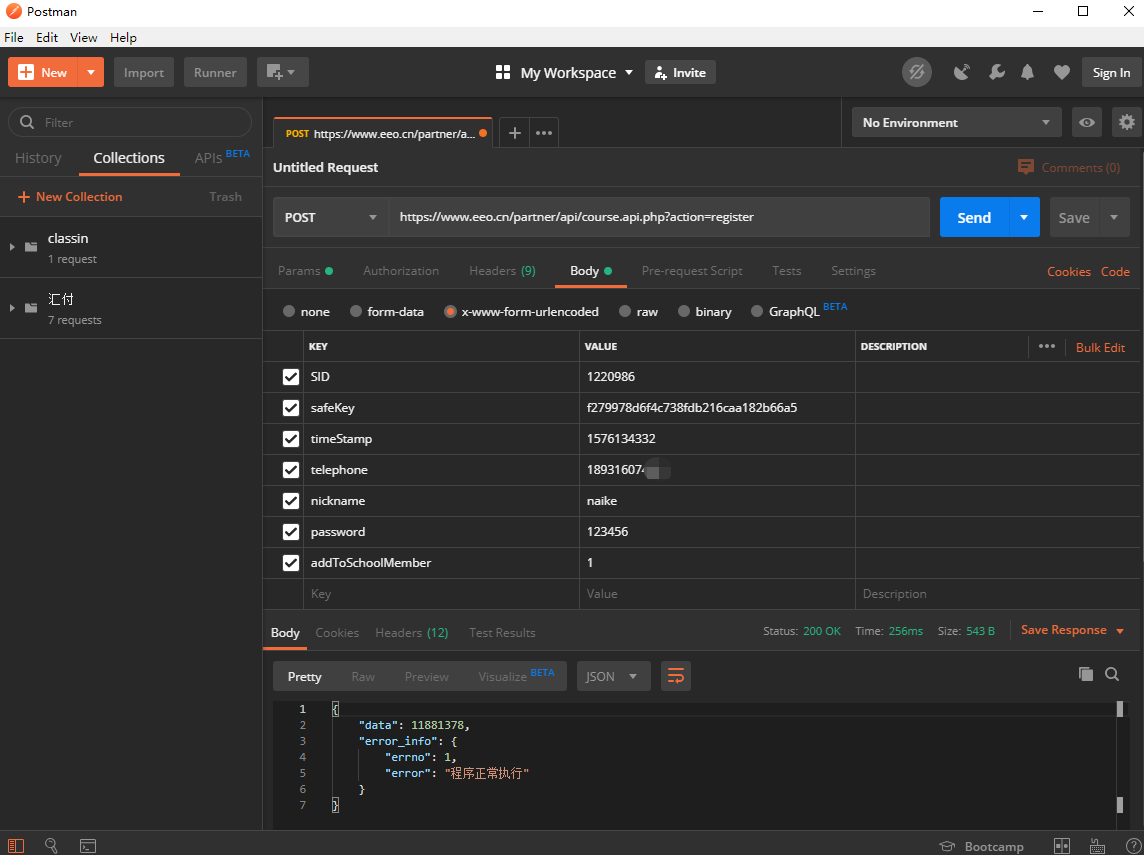Image resolution: width=1144 pixels, height=855 pixels.
Task: Switch to the Headers (9) request tab
Action: tap(502, 271)
